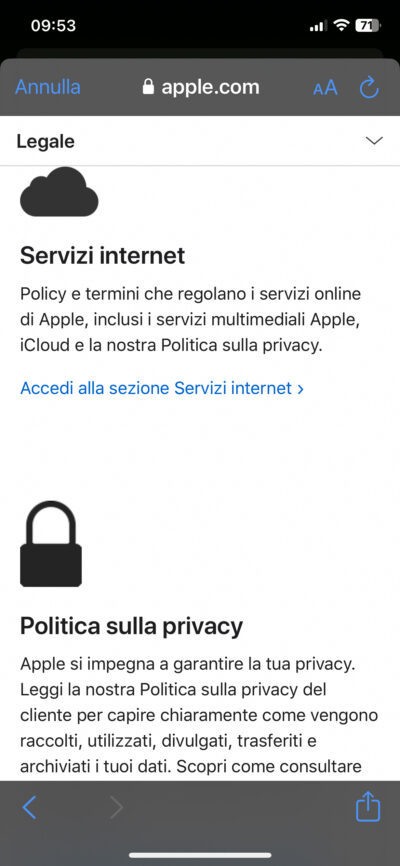Viewport: 400px width, 866px height.
Task: Tap the cellular signal bars icon
Action: click(x=318, y=26)
